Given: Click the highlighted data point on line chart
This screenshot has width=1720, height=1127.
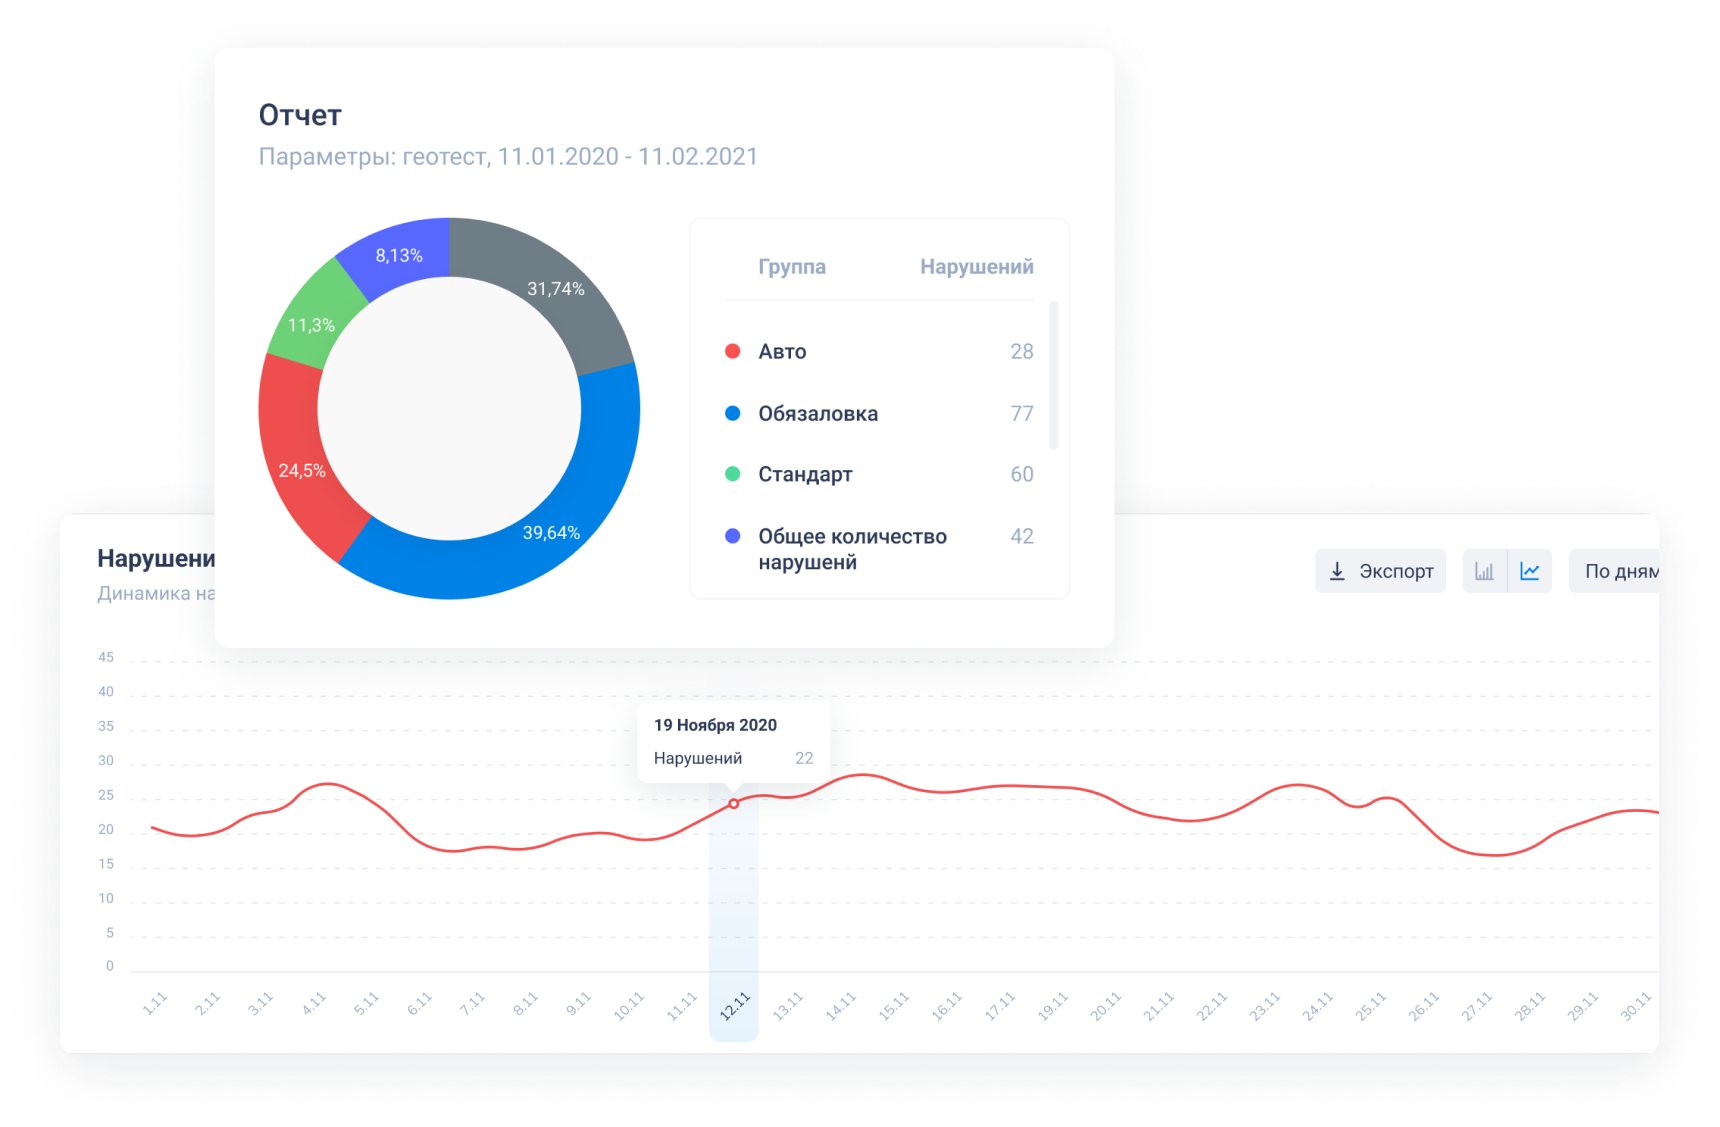Looking at the screenshot, I should (734, 804).
